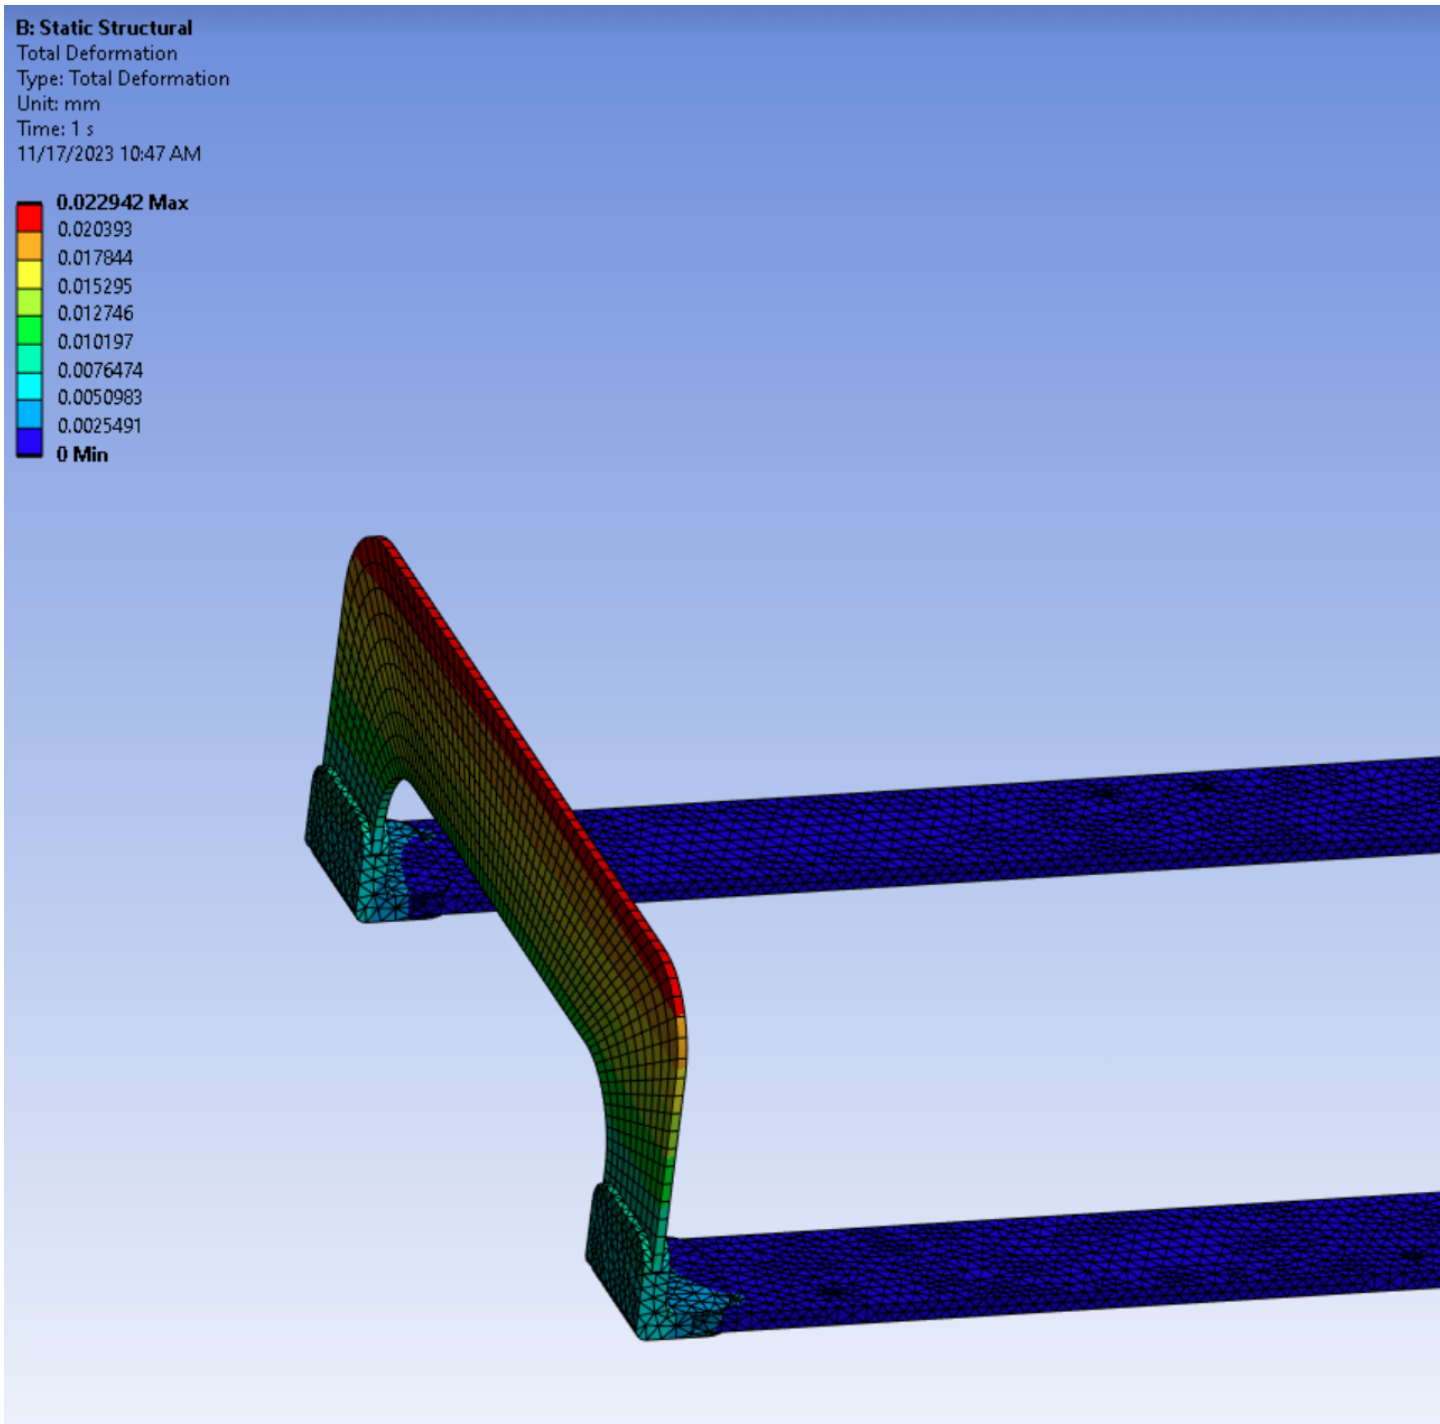Screen dimensions: 1440x1424
Task: Select the '0.017844' legend value
Action: [x=95, y=258]
